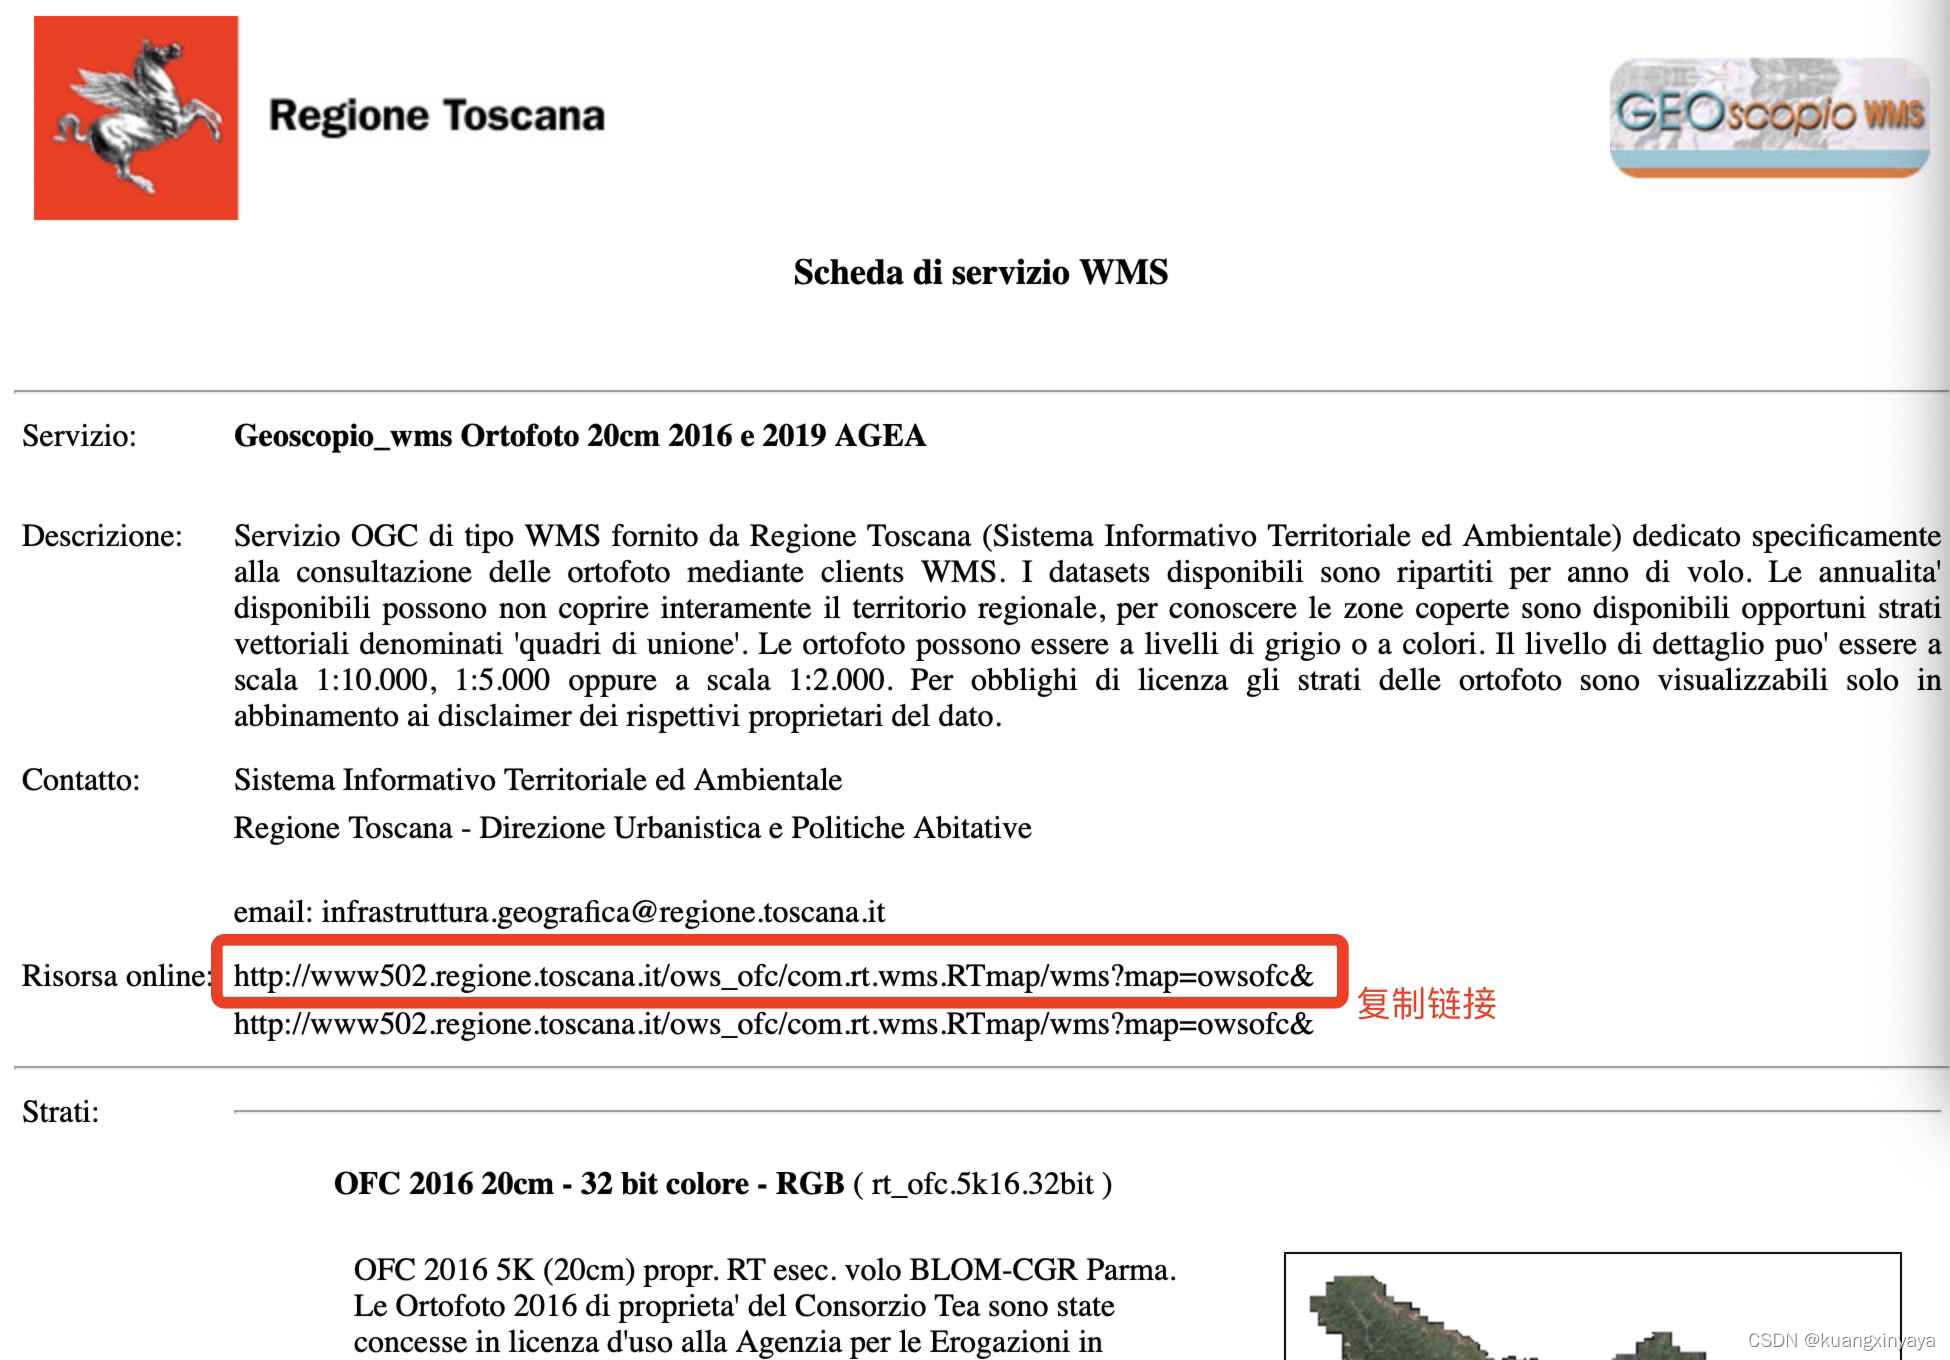
Task: Click Sistema Informativo Territoriale ed Ambientale contact line
Action: pyautogui.click(x=537, y=780)
